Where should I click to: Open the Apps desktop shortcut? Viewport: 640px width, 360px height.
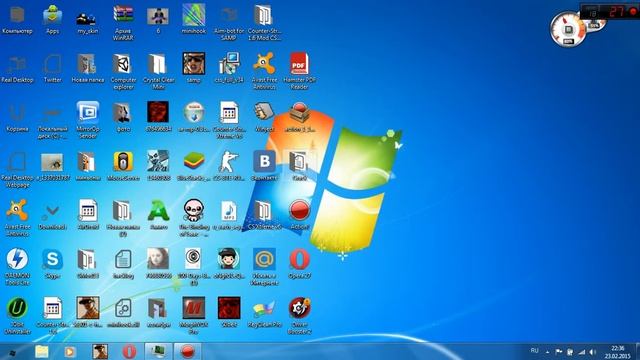[x=52, y=20]
